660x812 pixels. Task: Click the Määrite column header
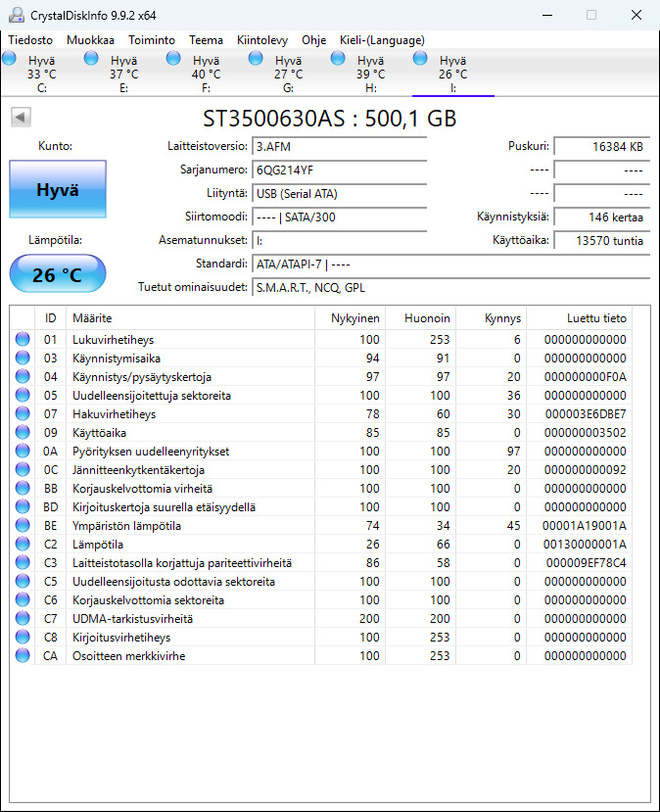(190, 318)
